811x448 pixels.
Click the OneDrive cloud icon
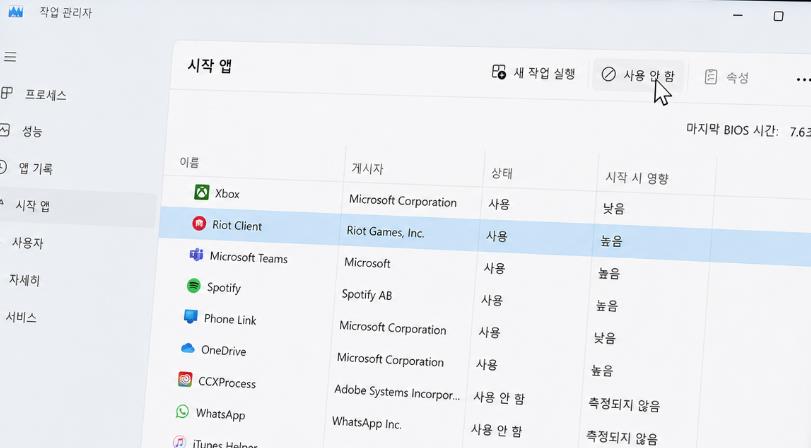tap(187, 348)
